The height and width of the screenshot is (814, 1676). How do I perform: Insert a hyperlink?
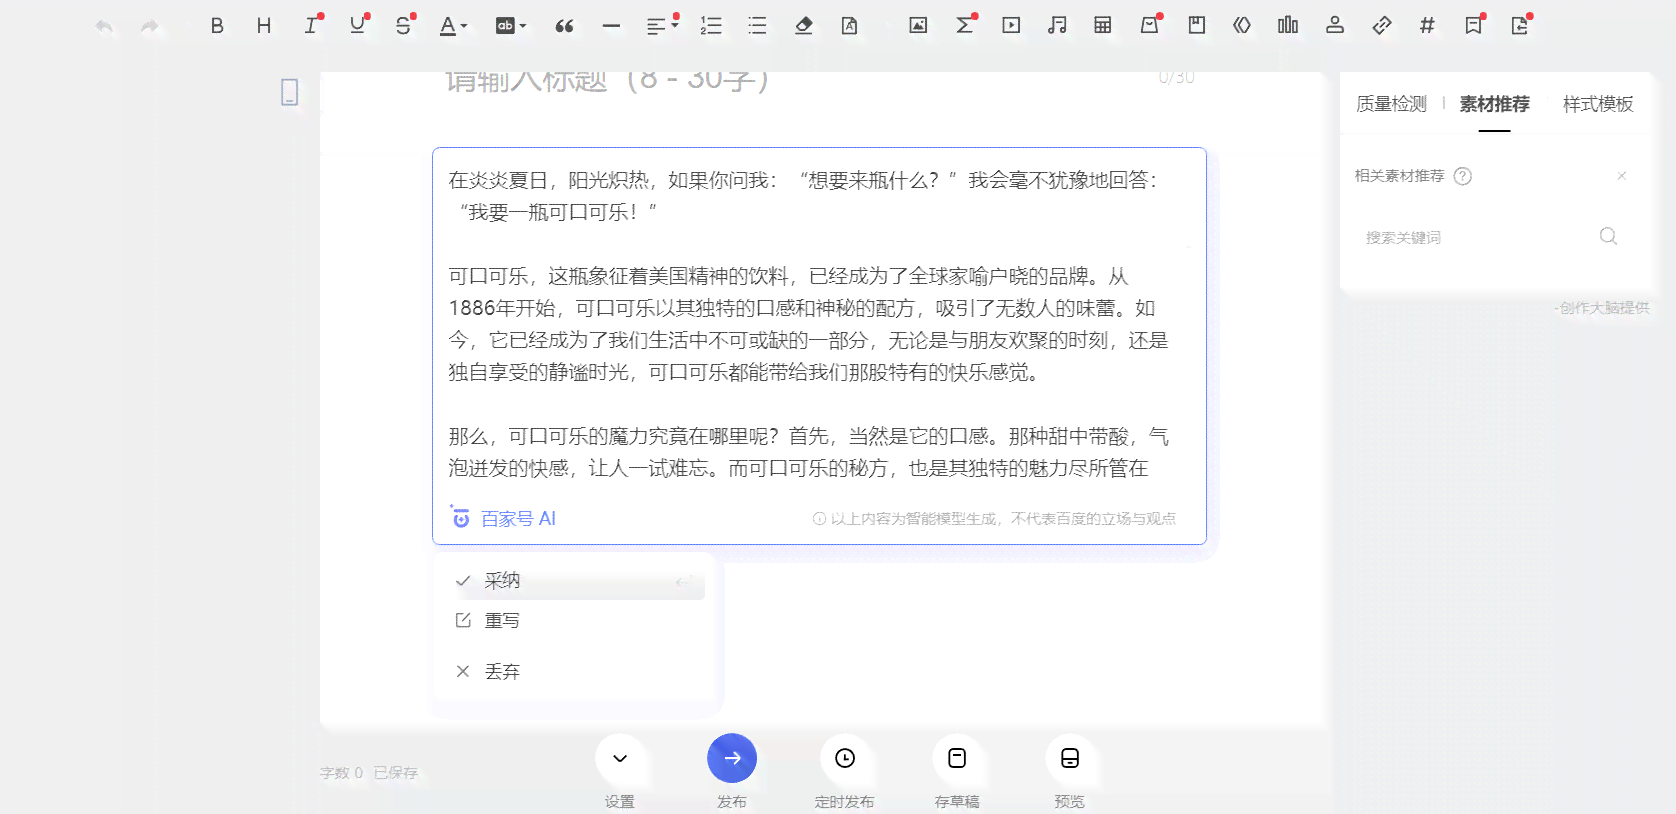tap(1381, 26)
